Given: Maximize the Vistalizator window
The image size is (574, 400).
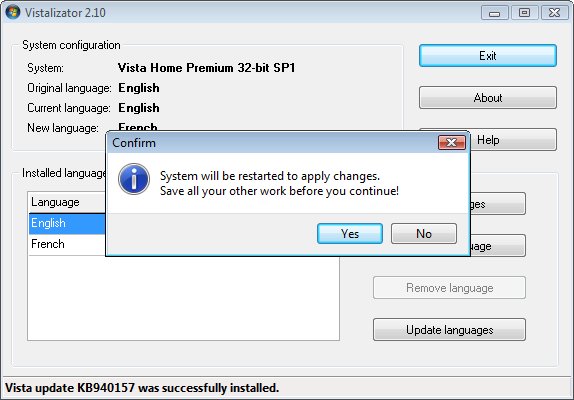Looking at the screenshot, I should [x=524, y=13].
